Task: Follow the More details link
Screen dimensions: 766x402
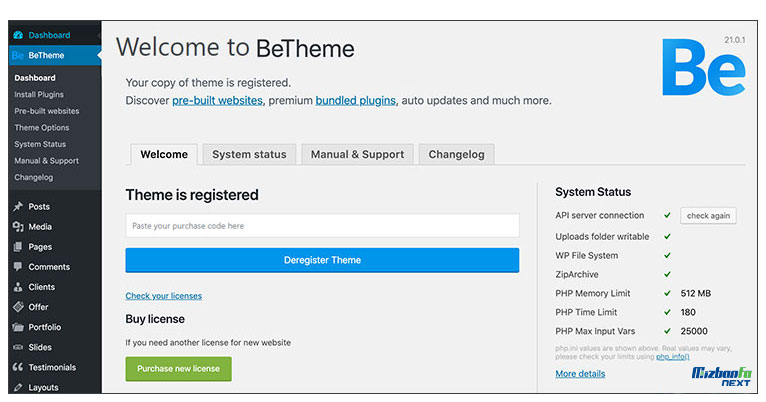Action: coord(580,374)
